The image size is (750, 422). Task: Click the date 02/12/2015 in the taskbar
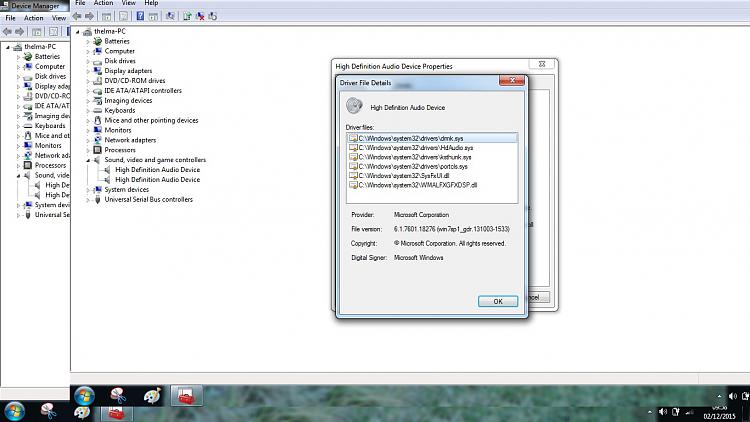pos(719,416)
